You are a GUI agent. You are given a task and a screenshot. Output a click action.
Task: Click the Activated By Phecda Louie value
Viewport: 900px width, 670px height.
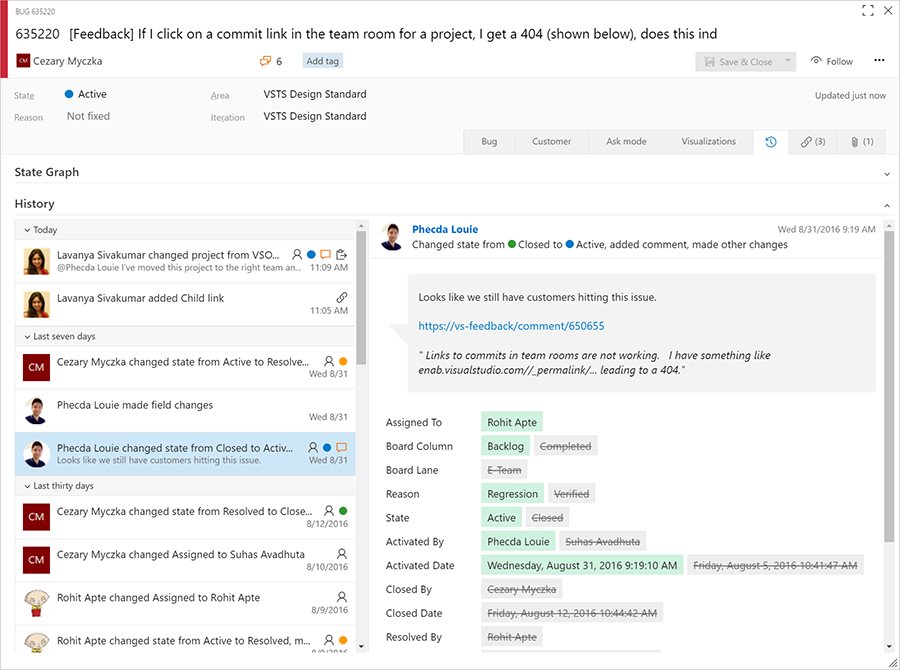(x=518, y=541)
